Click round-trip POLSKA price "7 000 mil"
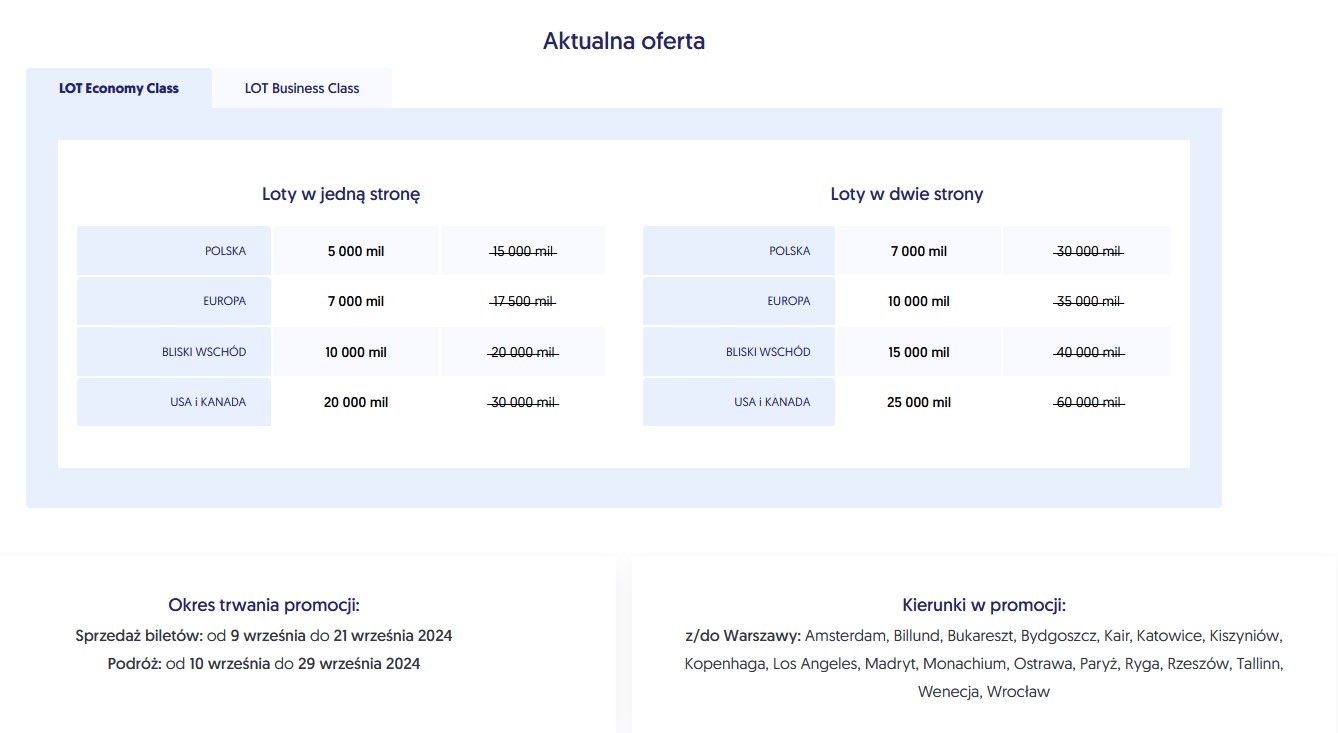This screenshot has width=1338, height=733. (x=919, y=251)
